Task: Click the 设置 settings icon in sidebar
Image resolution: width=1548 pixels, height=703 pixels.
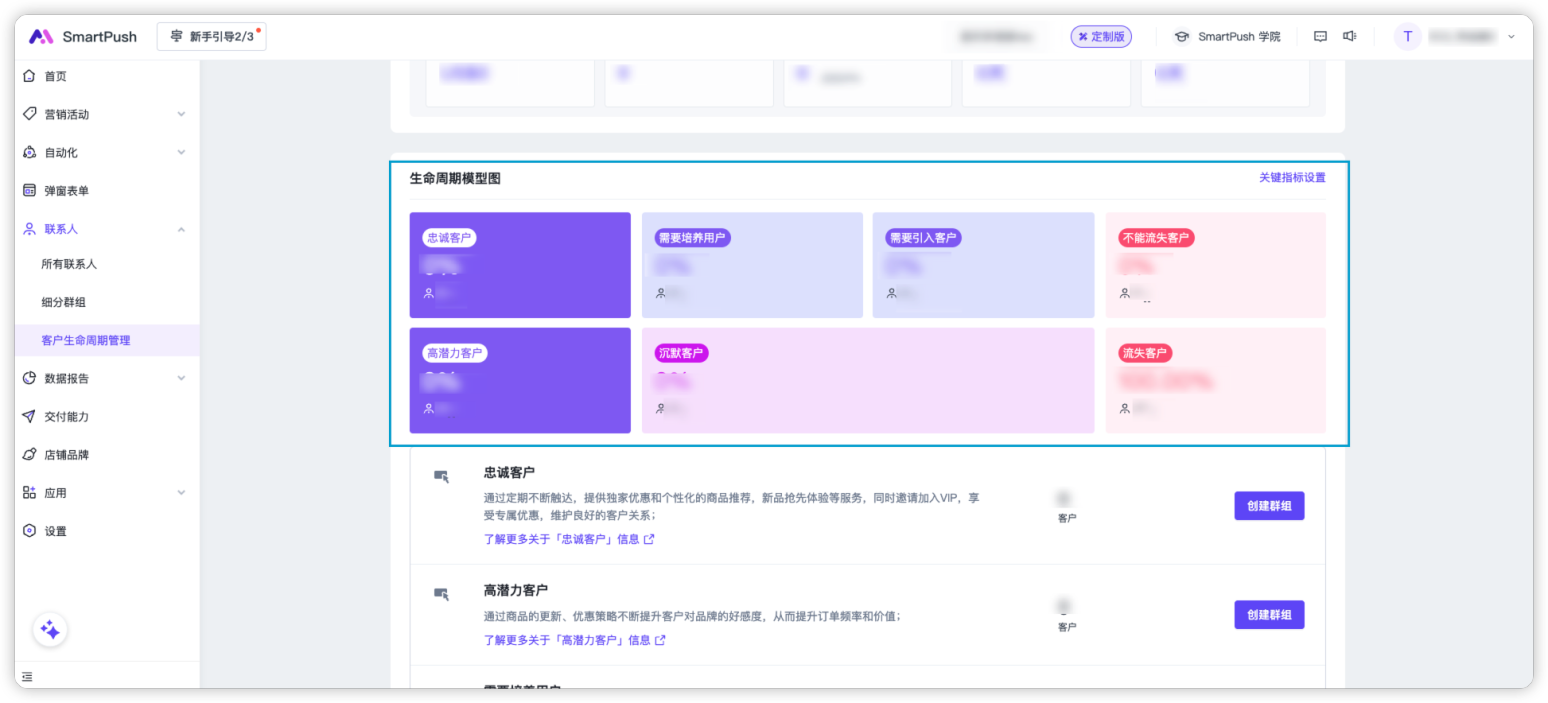Action: click(x=29, y=531)
